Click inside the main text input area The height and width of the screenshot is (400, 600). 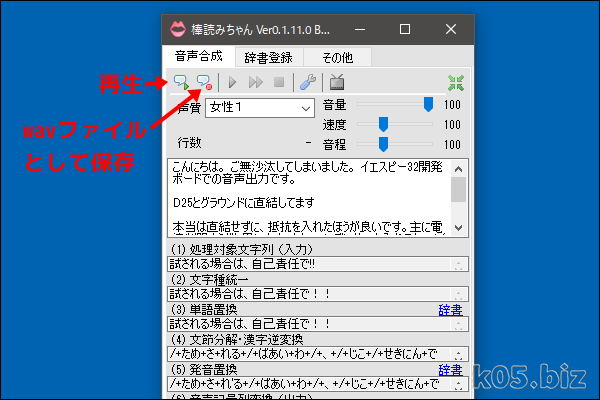pyautogui.click(x=309, y=198)
